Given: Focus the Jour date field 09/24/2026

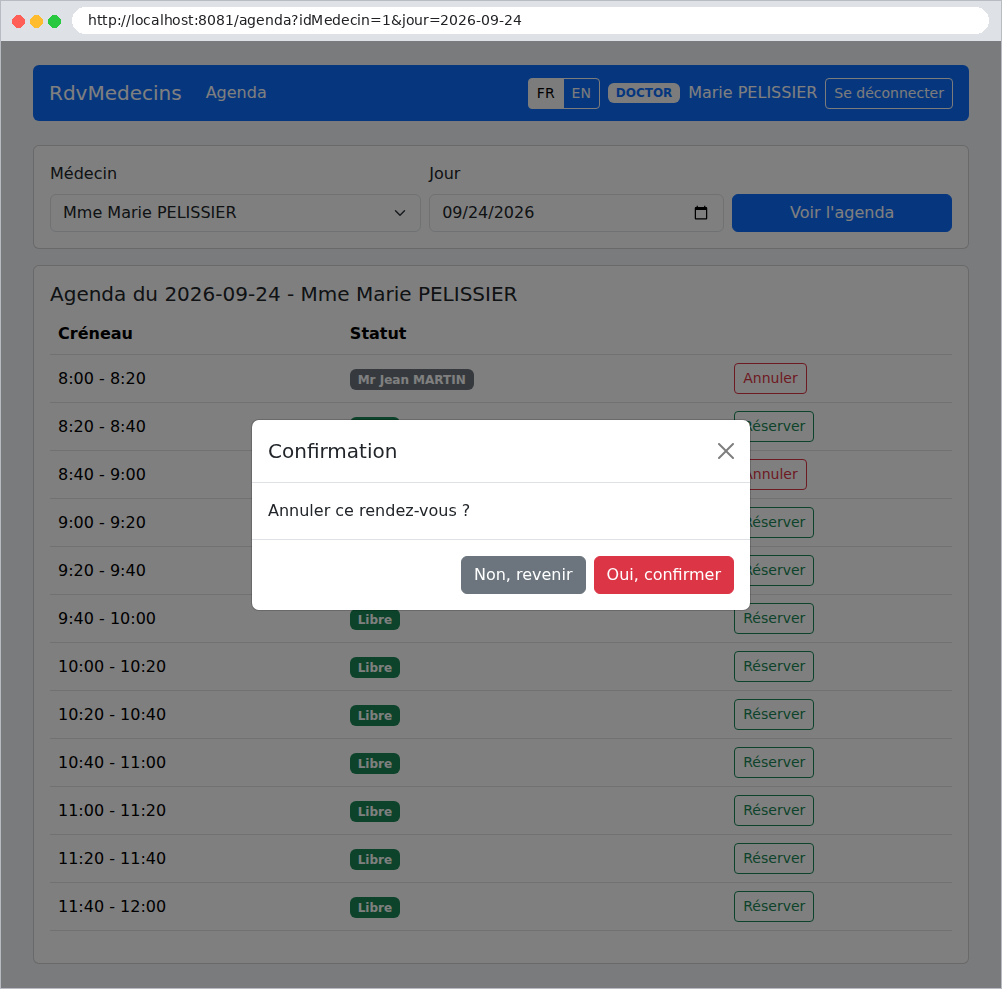Looking at the screenshot, I should [x=576, y=213].
